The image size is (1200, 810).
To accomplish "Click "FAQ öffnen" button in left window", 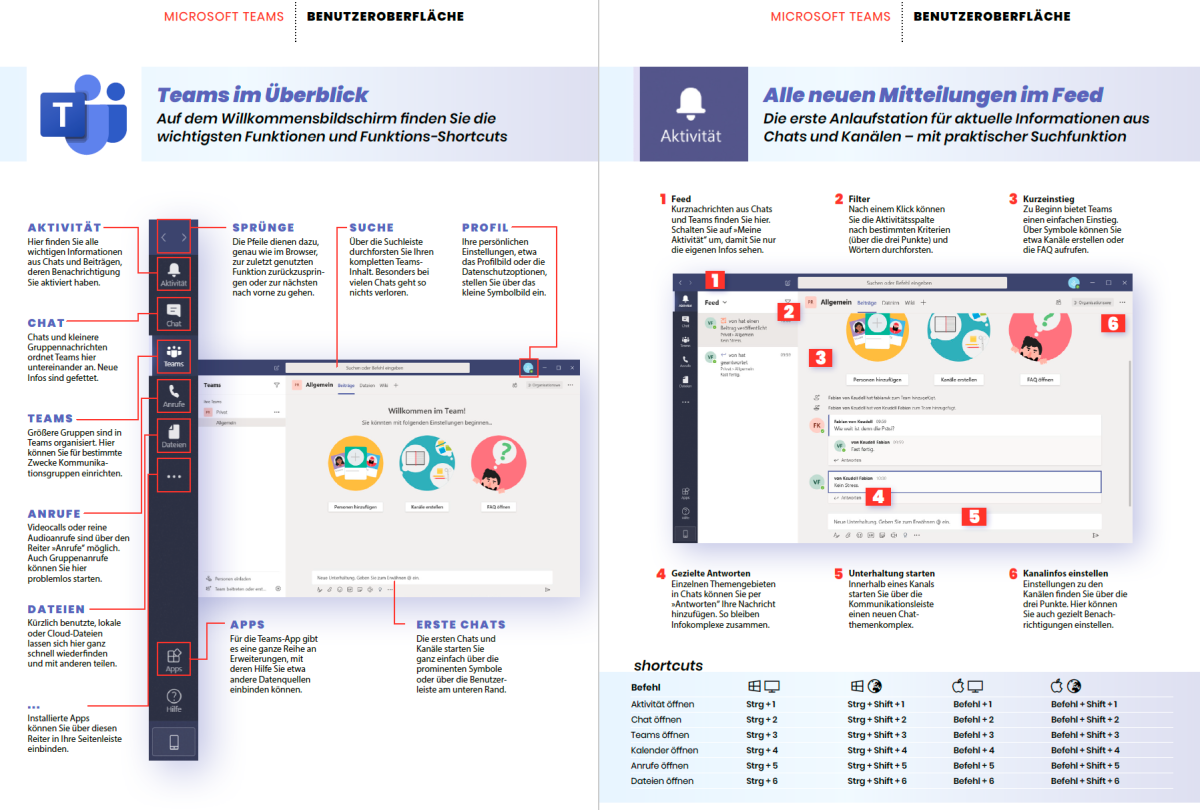I will coord(499,507).
